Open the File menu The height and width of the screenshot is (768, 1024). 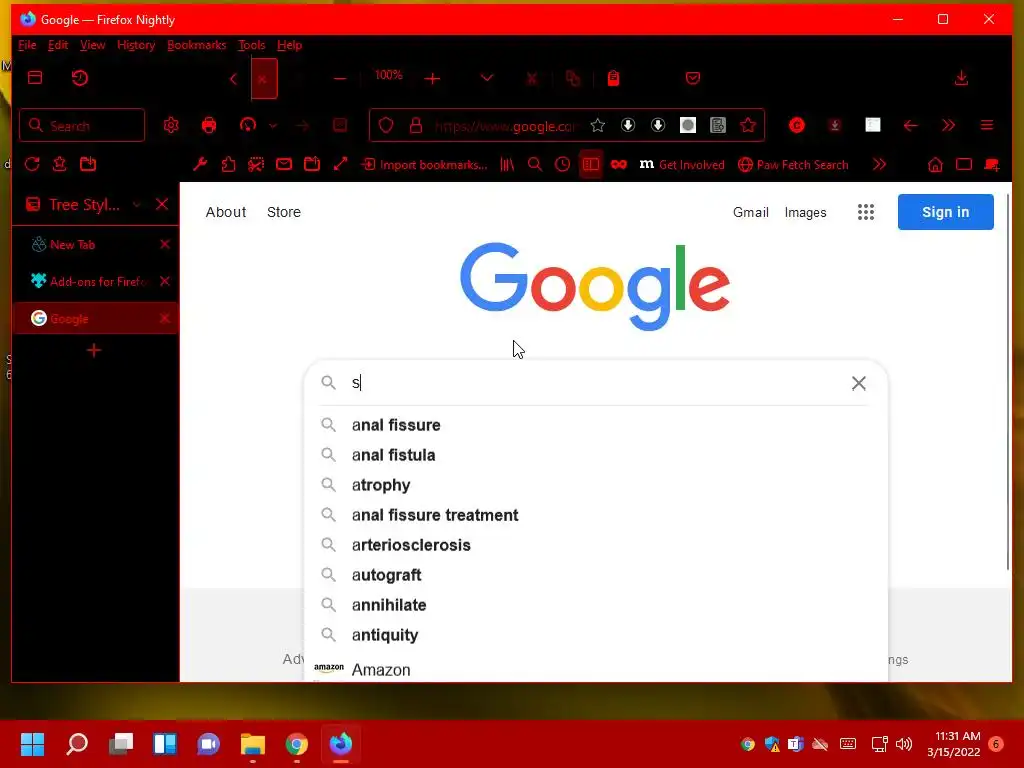click(x=27, y=45)
